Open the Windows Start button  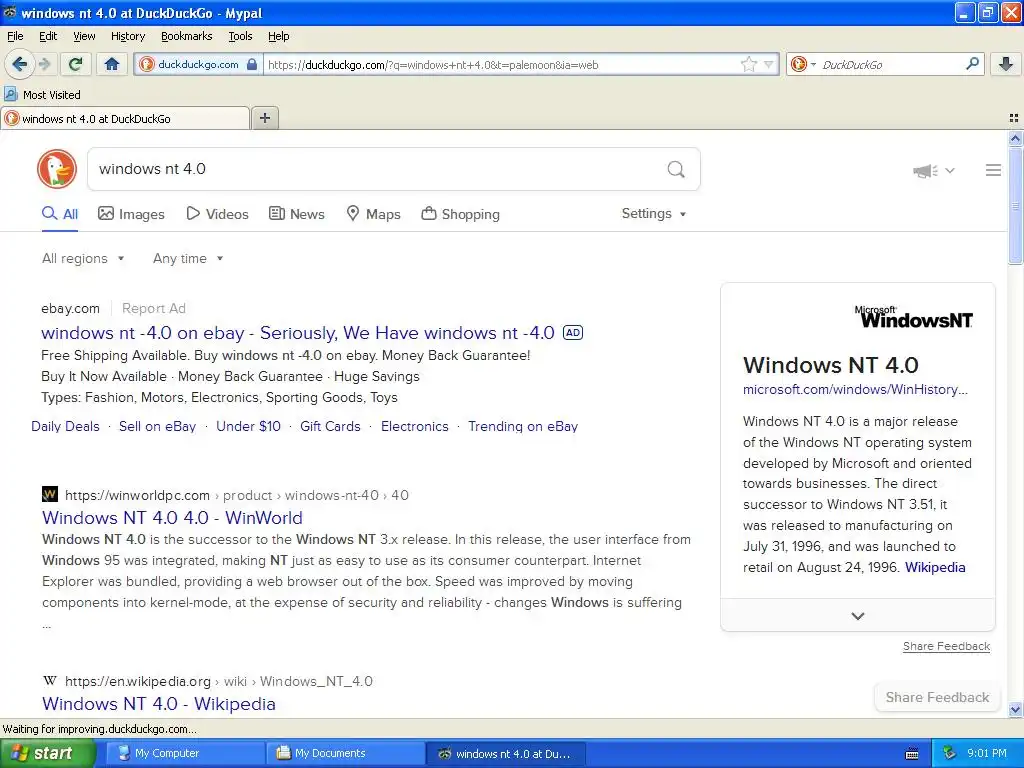(x=48, y=753)
